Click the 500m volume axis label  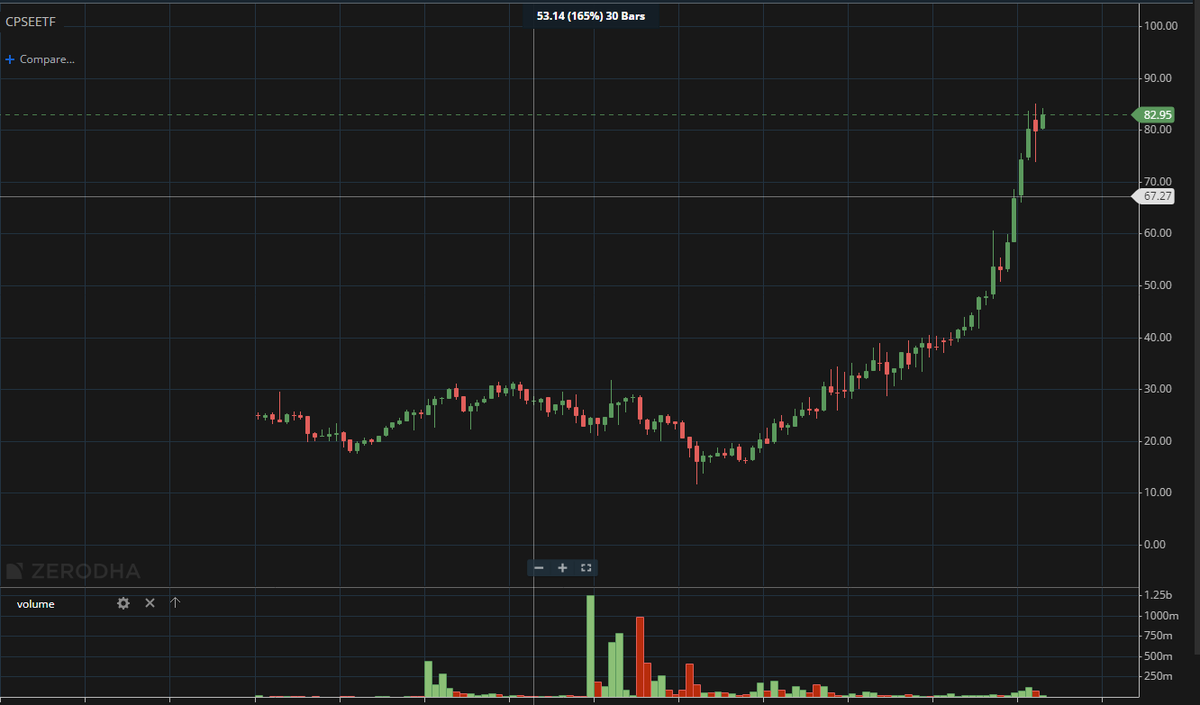click(1157, 656)
